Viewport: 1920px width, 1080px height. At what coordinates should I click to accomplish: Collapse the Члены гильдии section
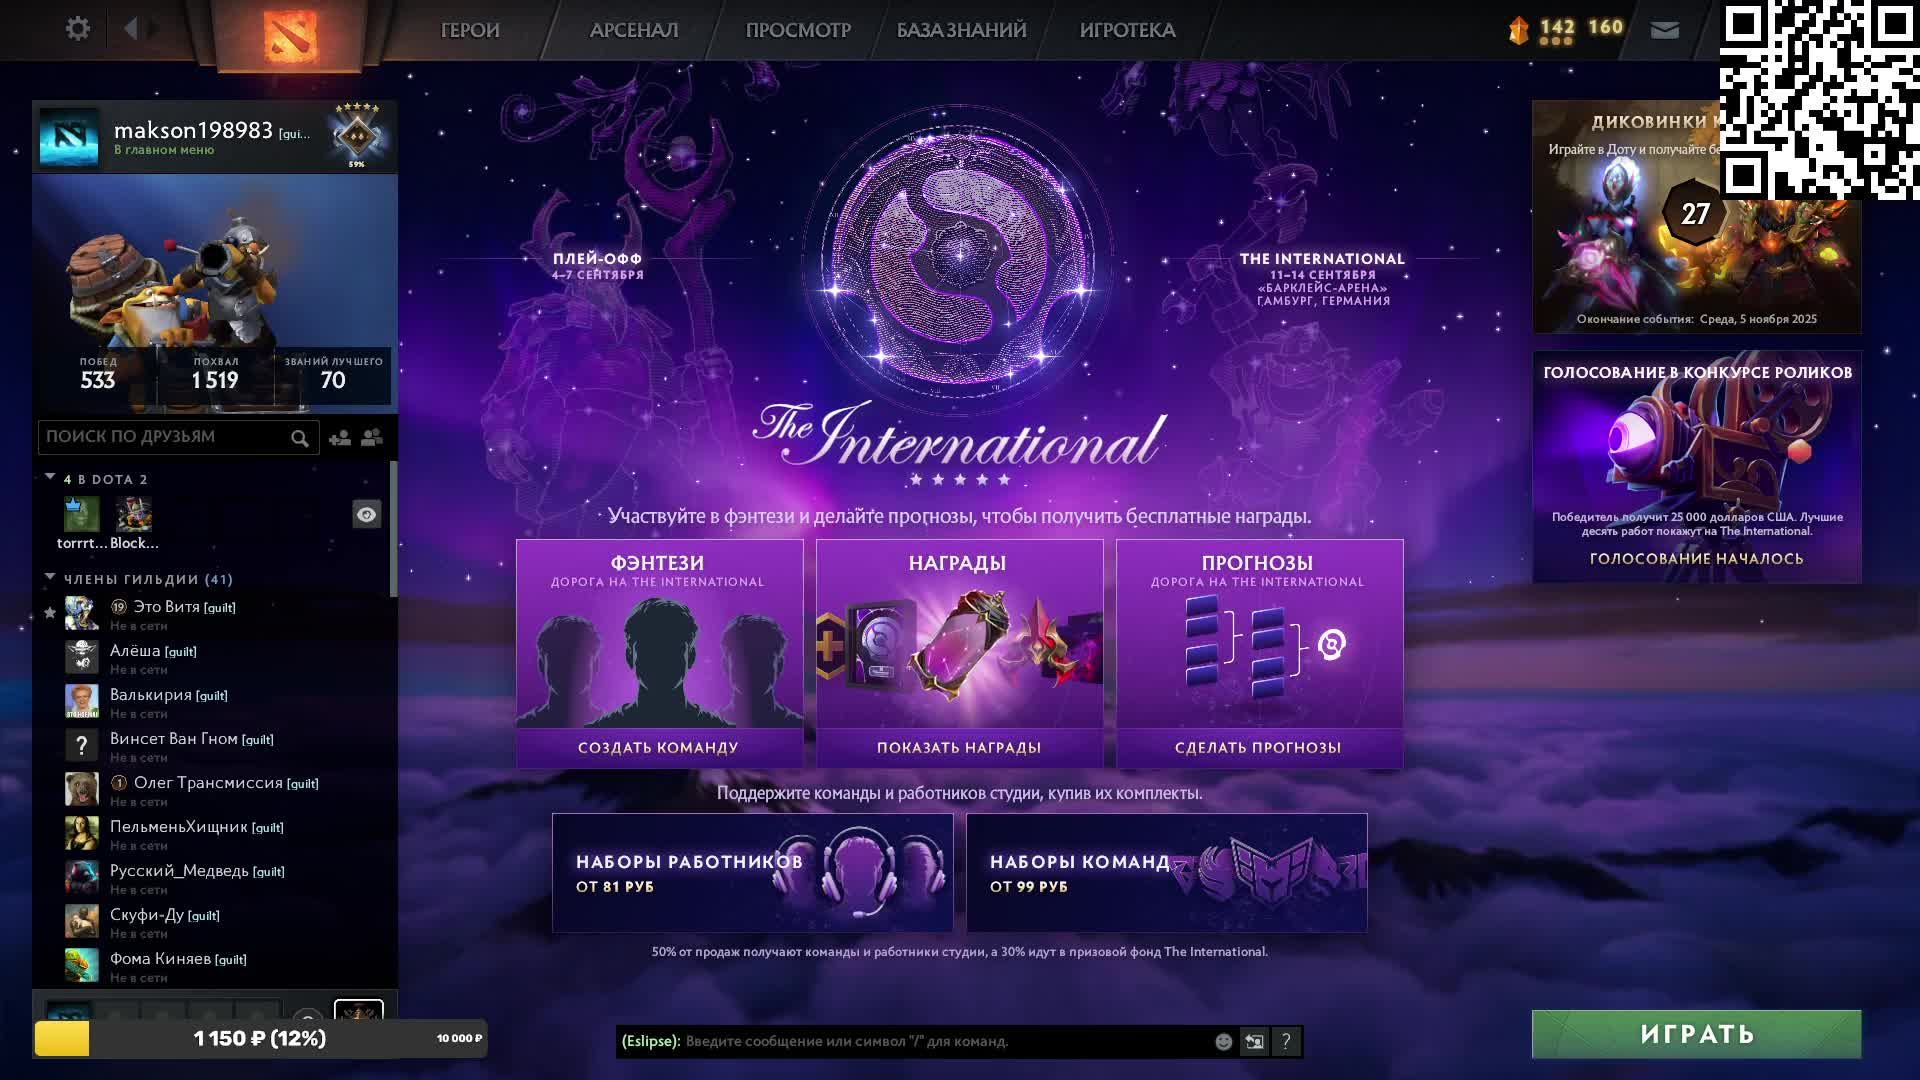pyautogui.click(x=50, y=578)
